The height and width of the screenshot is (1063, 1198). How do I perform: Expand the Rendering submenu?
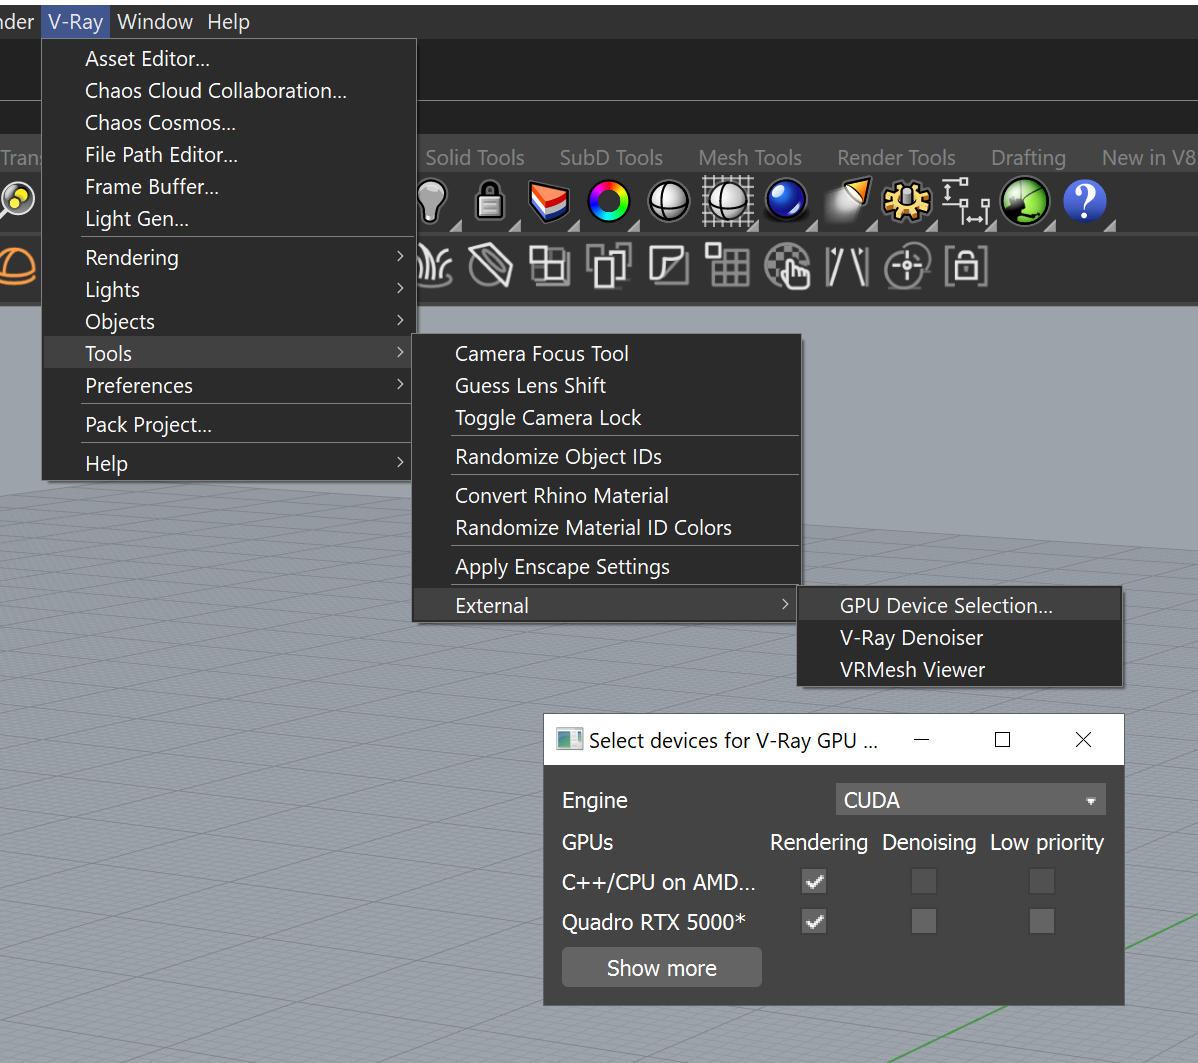(x=228, y=258)
